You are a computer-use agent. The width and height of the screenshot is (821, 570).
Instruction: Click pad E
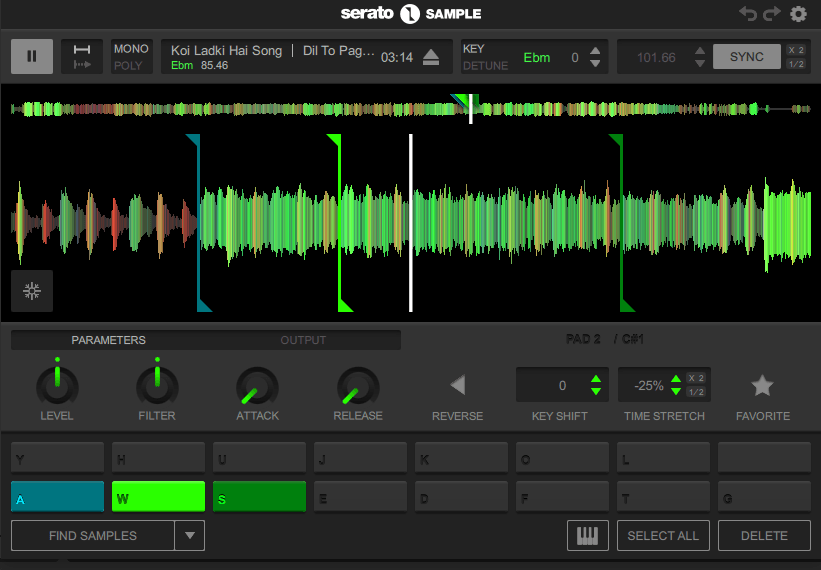pos(361,497)
